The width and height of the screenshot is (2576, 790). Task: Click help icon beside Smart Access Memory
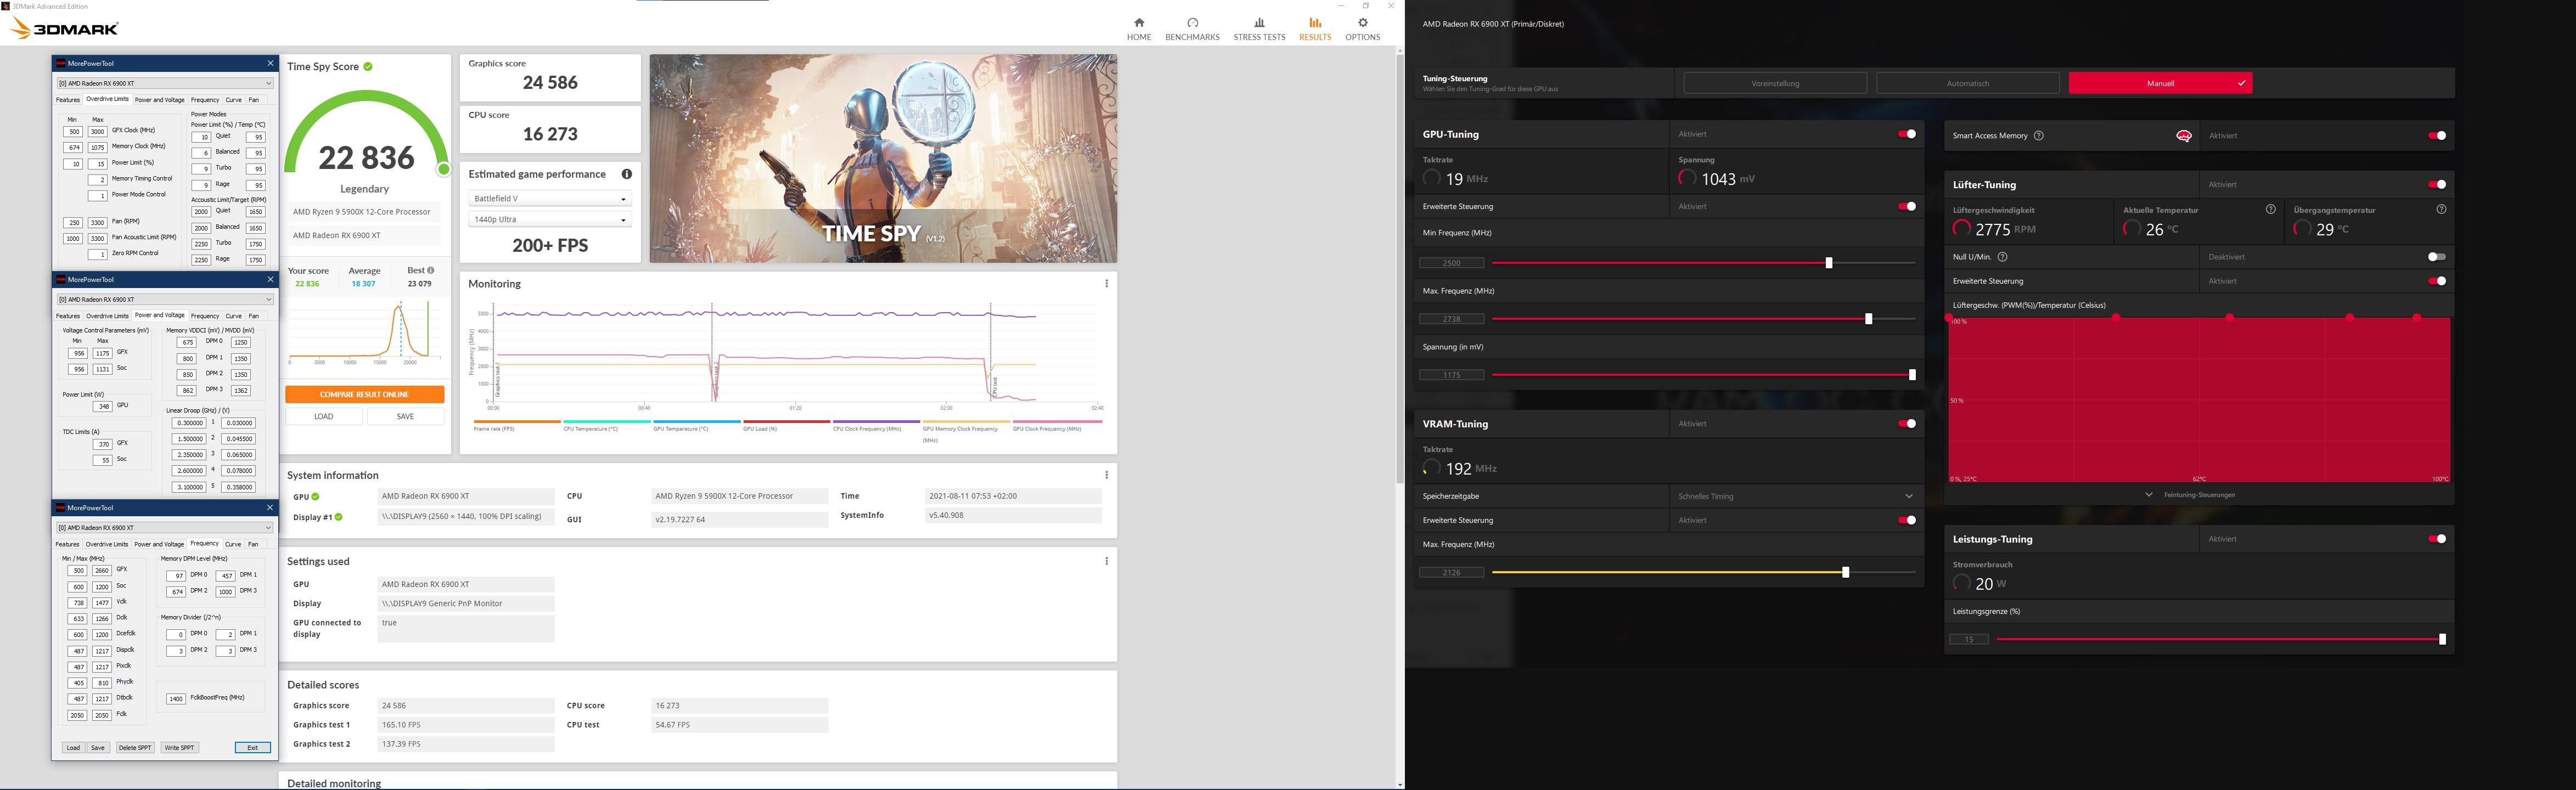(x=2039, y=136)
